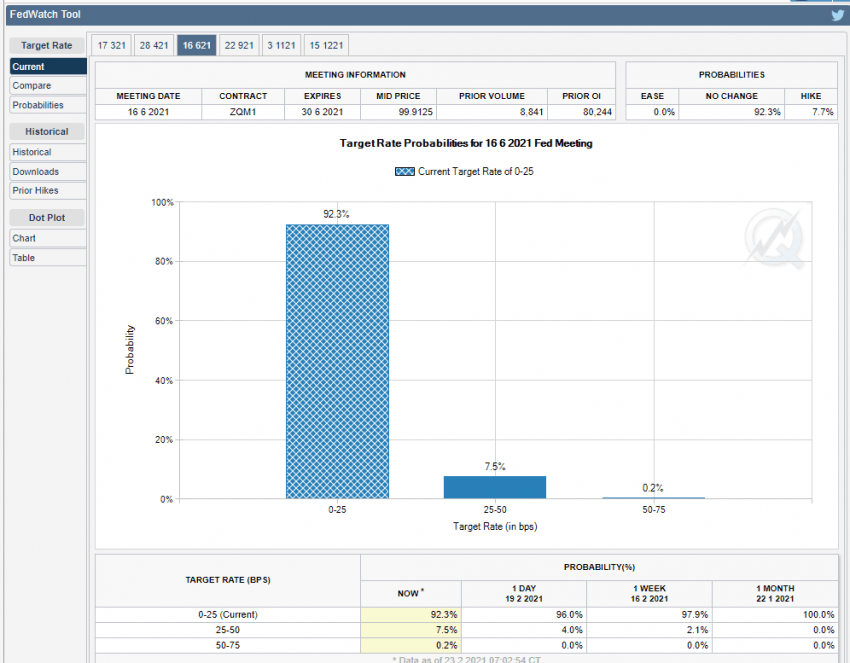Click the NOW column header
Viewport: 850px width, 663px height.
(410, 594)
